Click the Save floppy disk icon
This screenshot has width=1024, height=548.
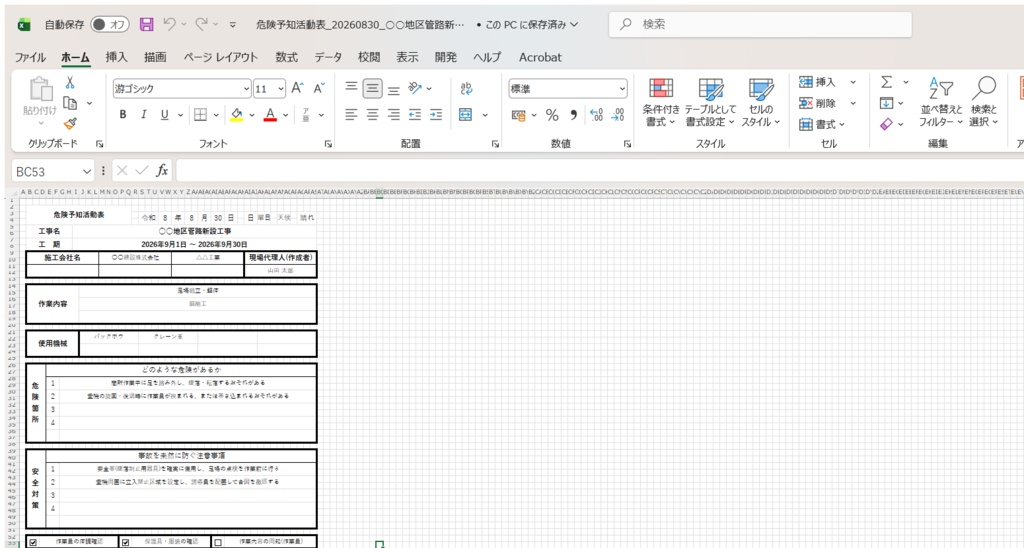click(x=147, y=25)
